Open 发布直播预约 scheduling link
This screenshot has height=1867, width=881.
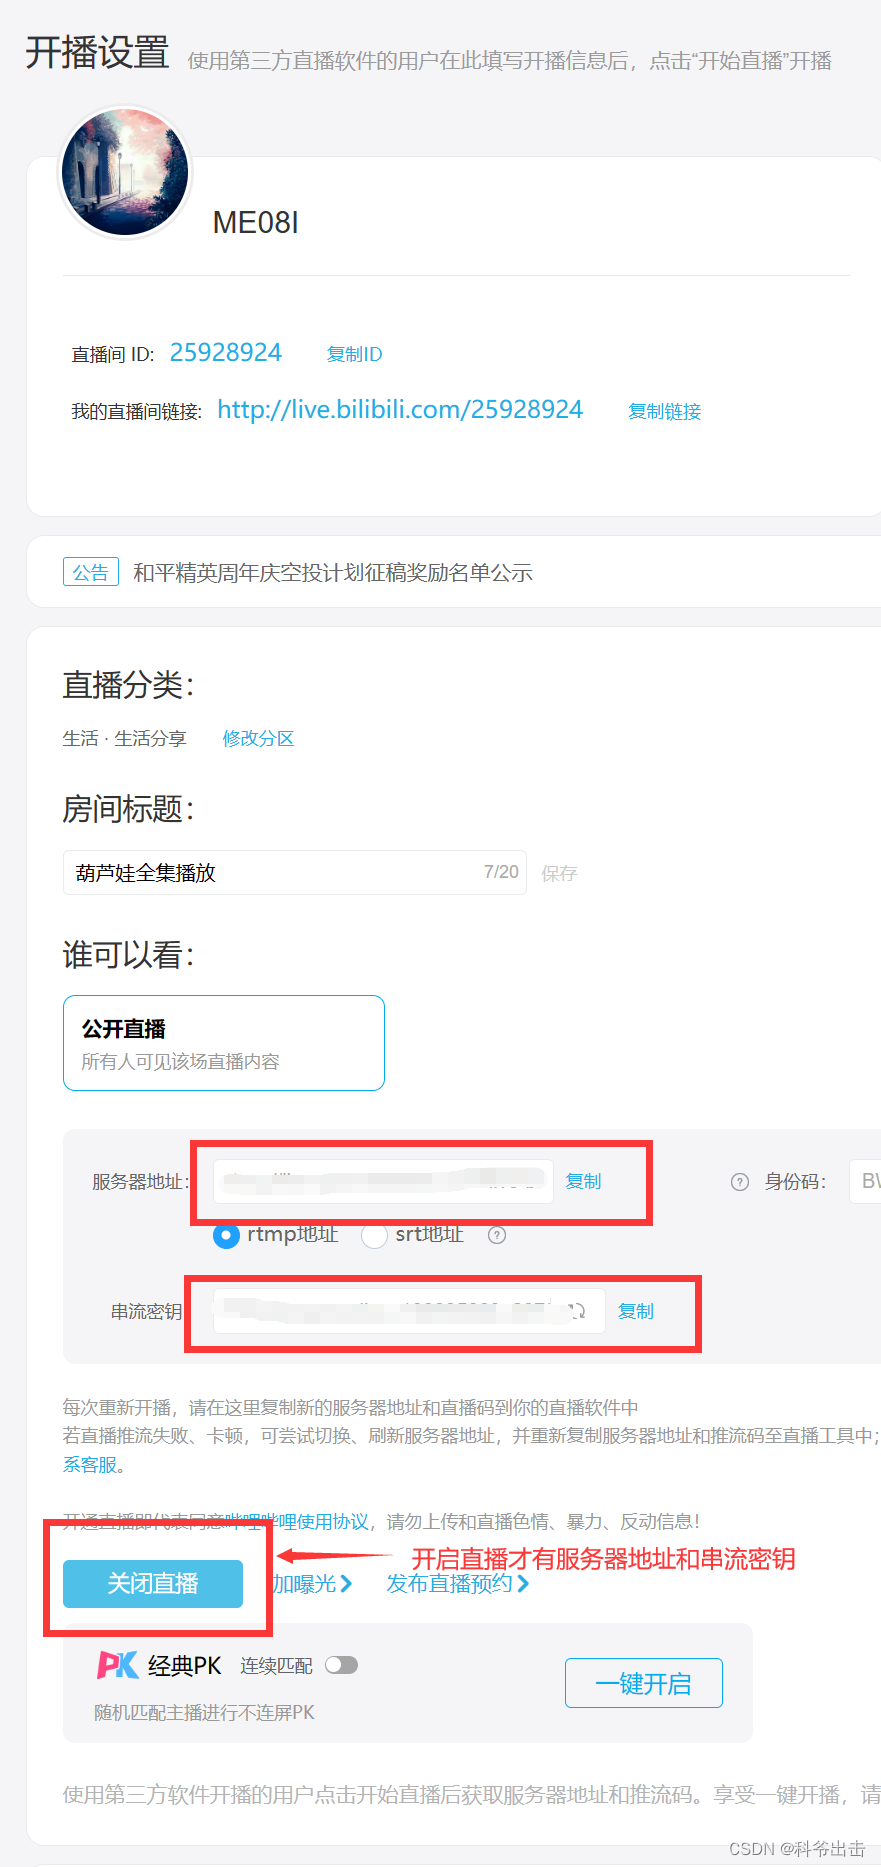point(458,1583)
